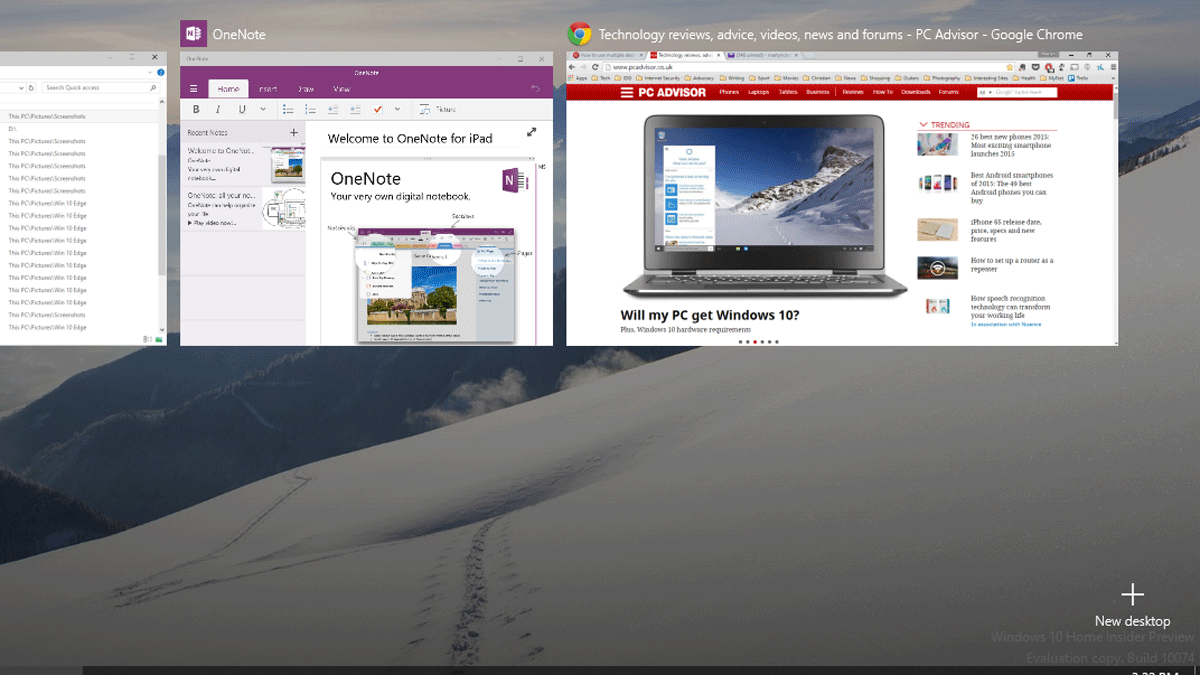The height and width of the screenshot is (675, 1200).
Task: Open '26 best new phones 2015' trending article
Action: point(1012,145)
